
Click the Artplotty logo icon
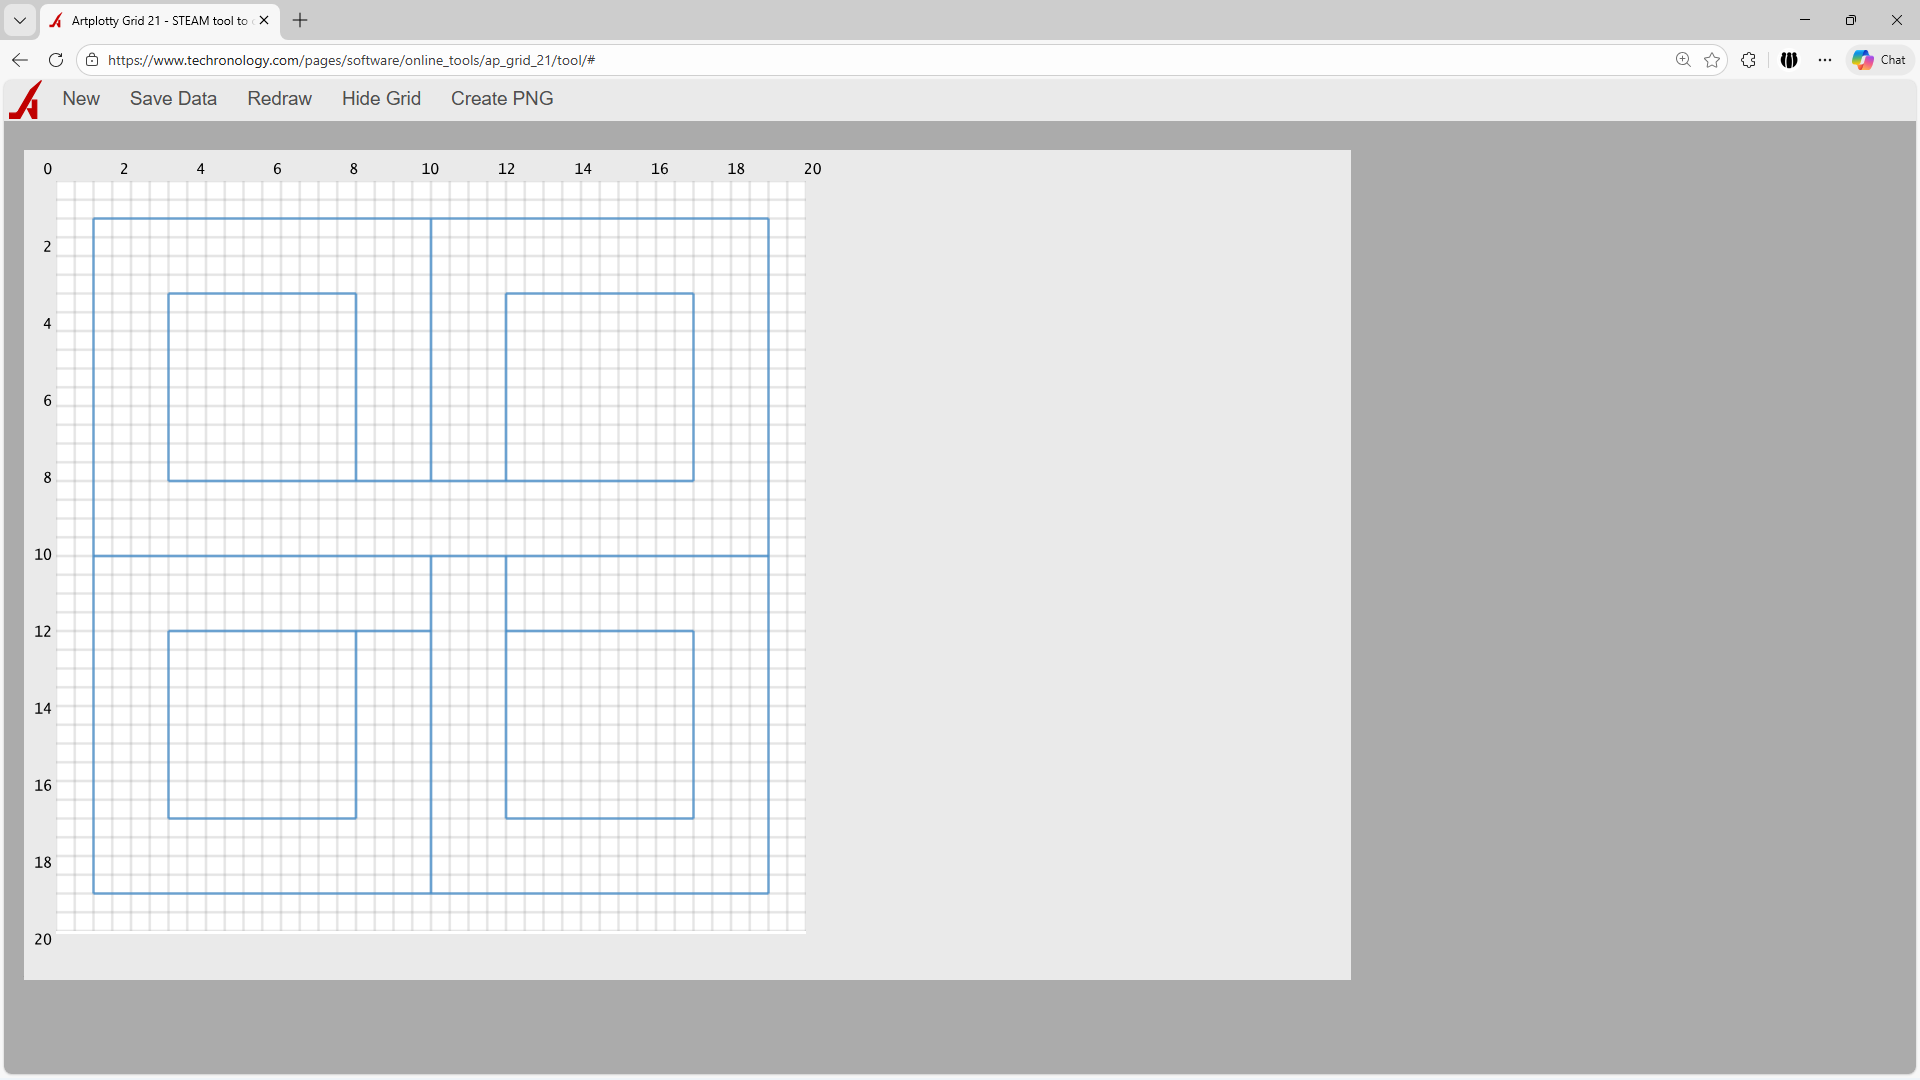coord(25,99)
